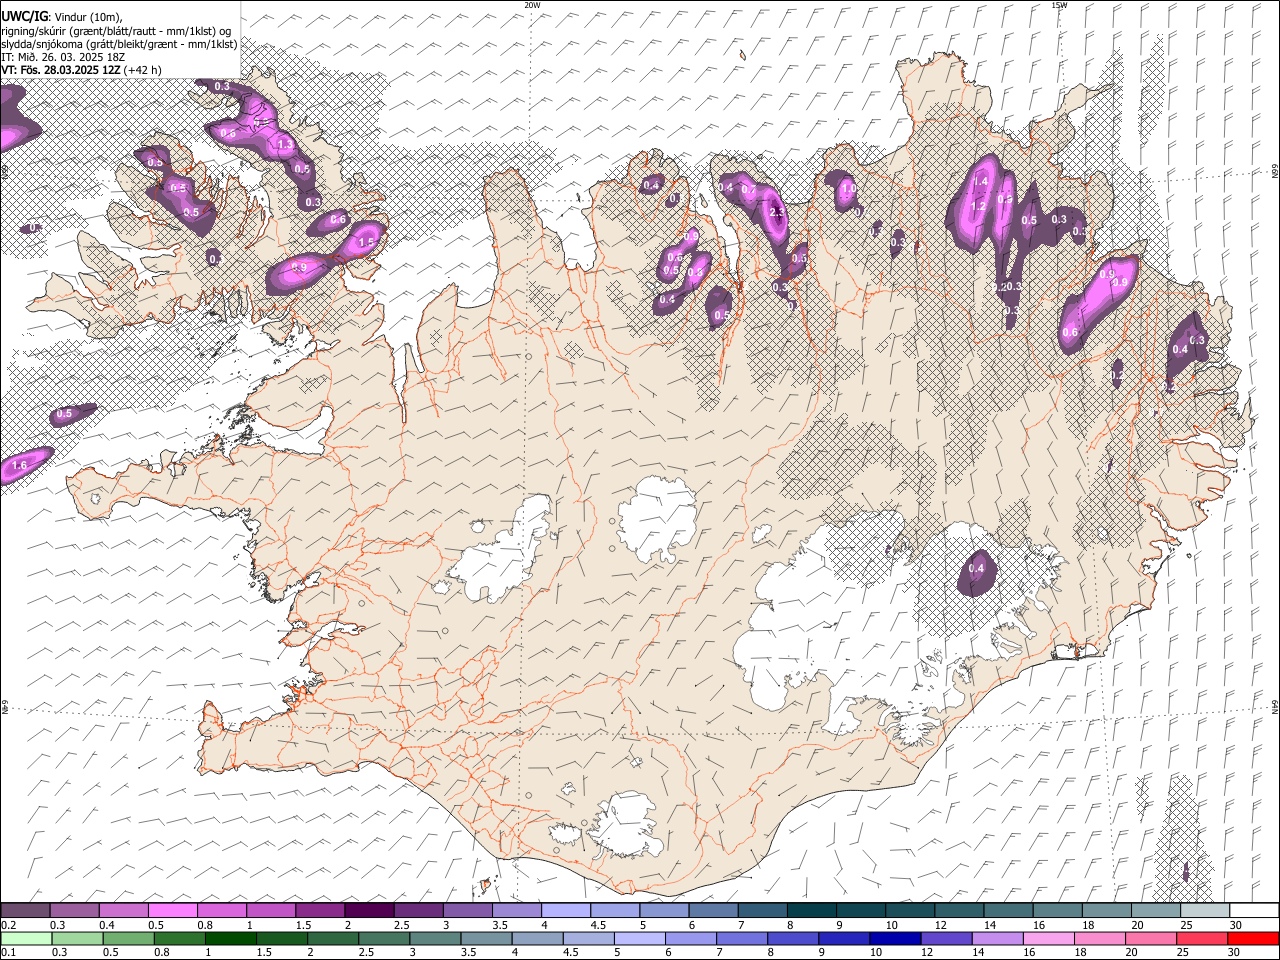Click the 20W longitude label

tap(533, 5)
